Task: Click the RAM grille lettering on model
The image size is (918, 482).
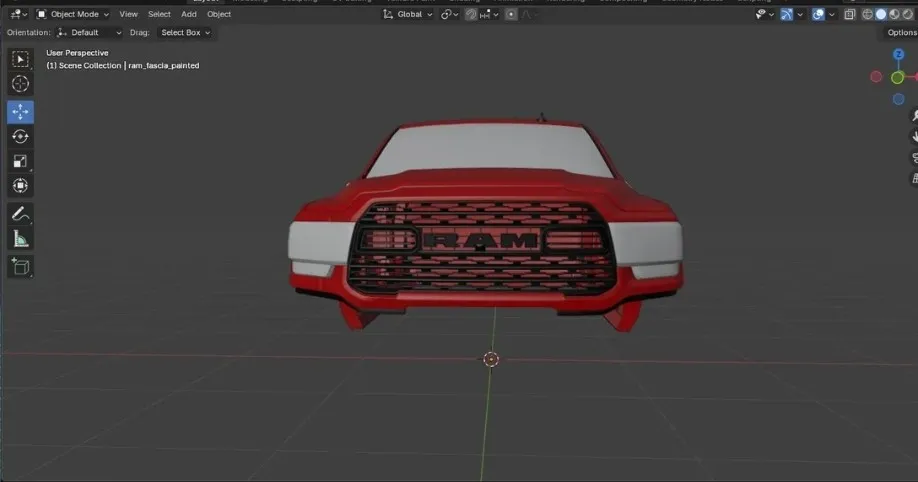Action: pos(480,240)
